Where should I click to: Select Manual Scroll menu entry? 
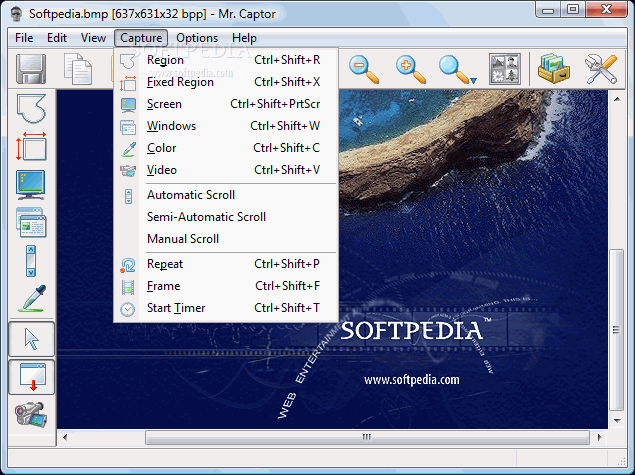coord(226,239)
